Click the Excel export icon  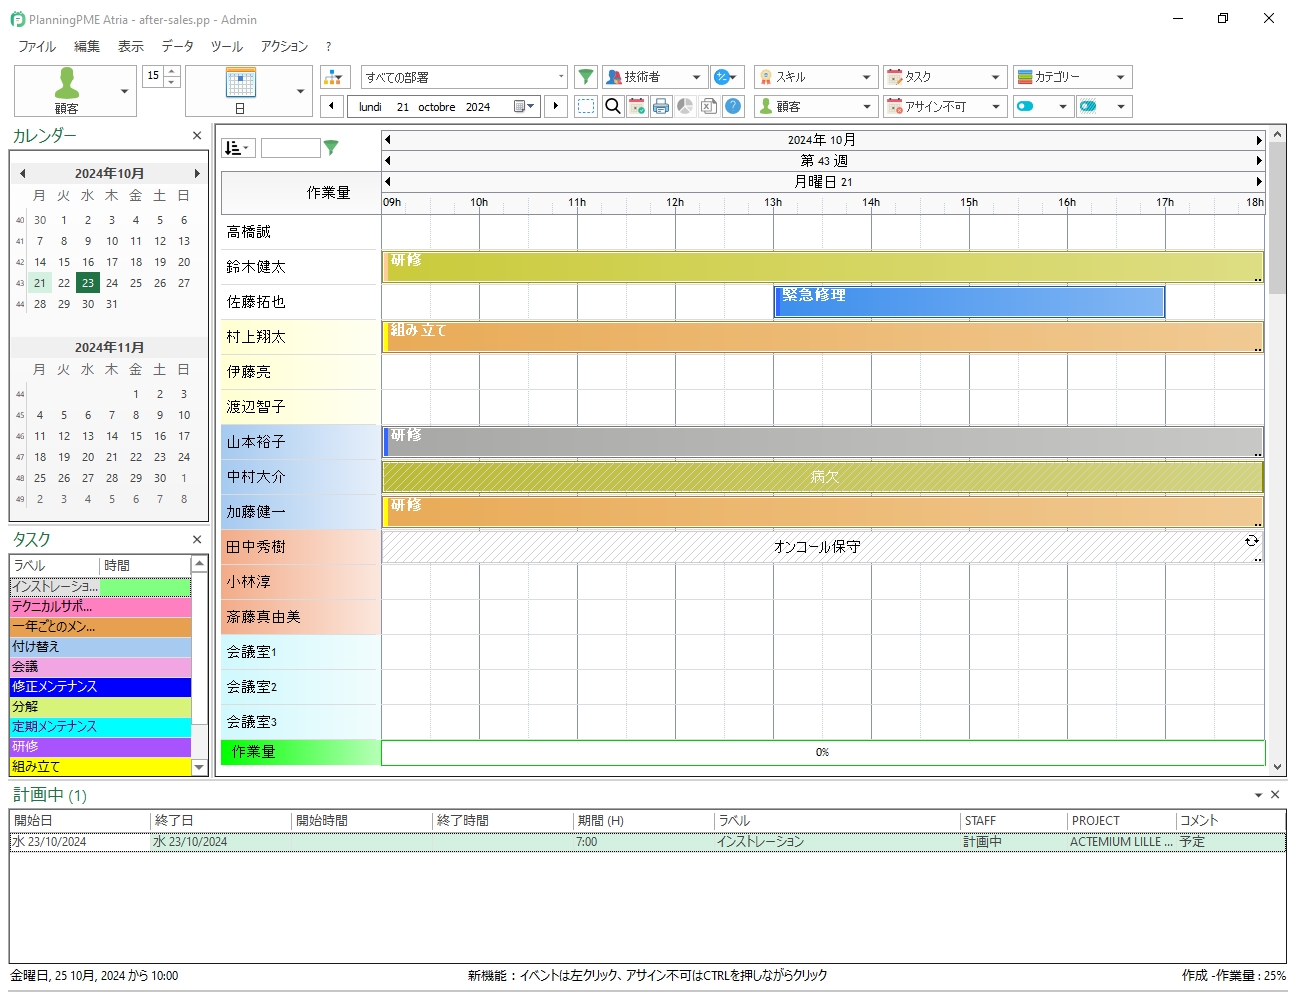tap(709, 106)
